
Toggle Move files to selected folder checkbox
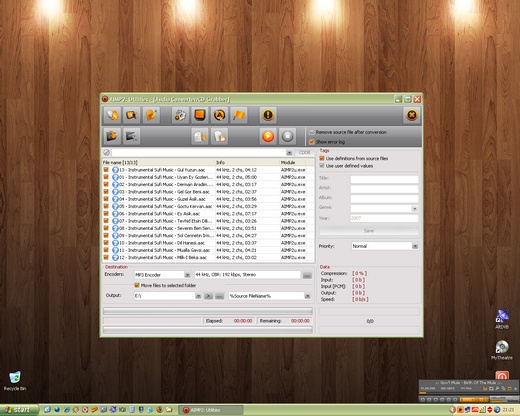(x=137, y=285)
